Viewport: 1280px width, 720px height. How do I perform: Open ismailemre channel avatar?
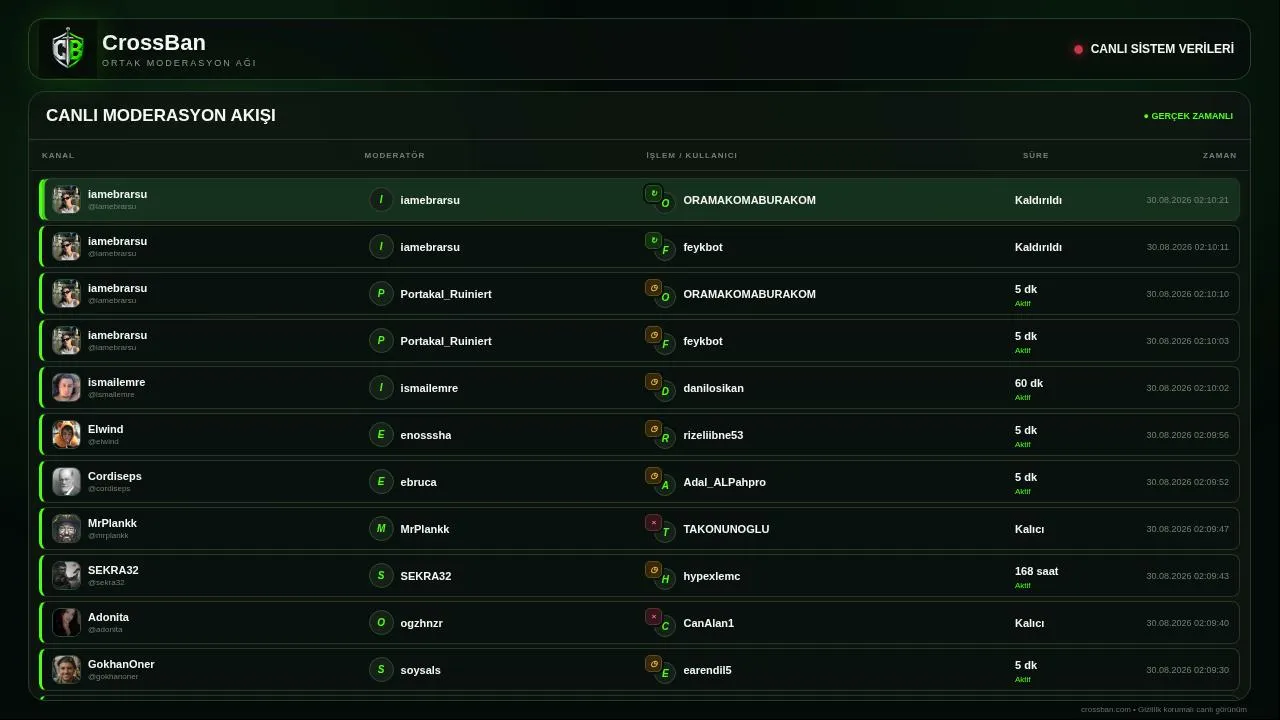pyautogui.click(x=66, y=388)
